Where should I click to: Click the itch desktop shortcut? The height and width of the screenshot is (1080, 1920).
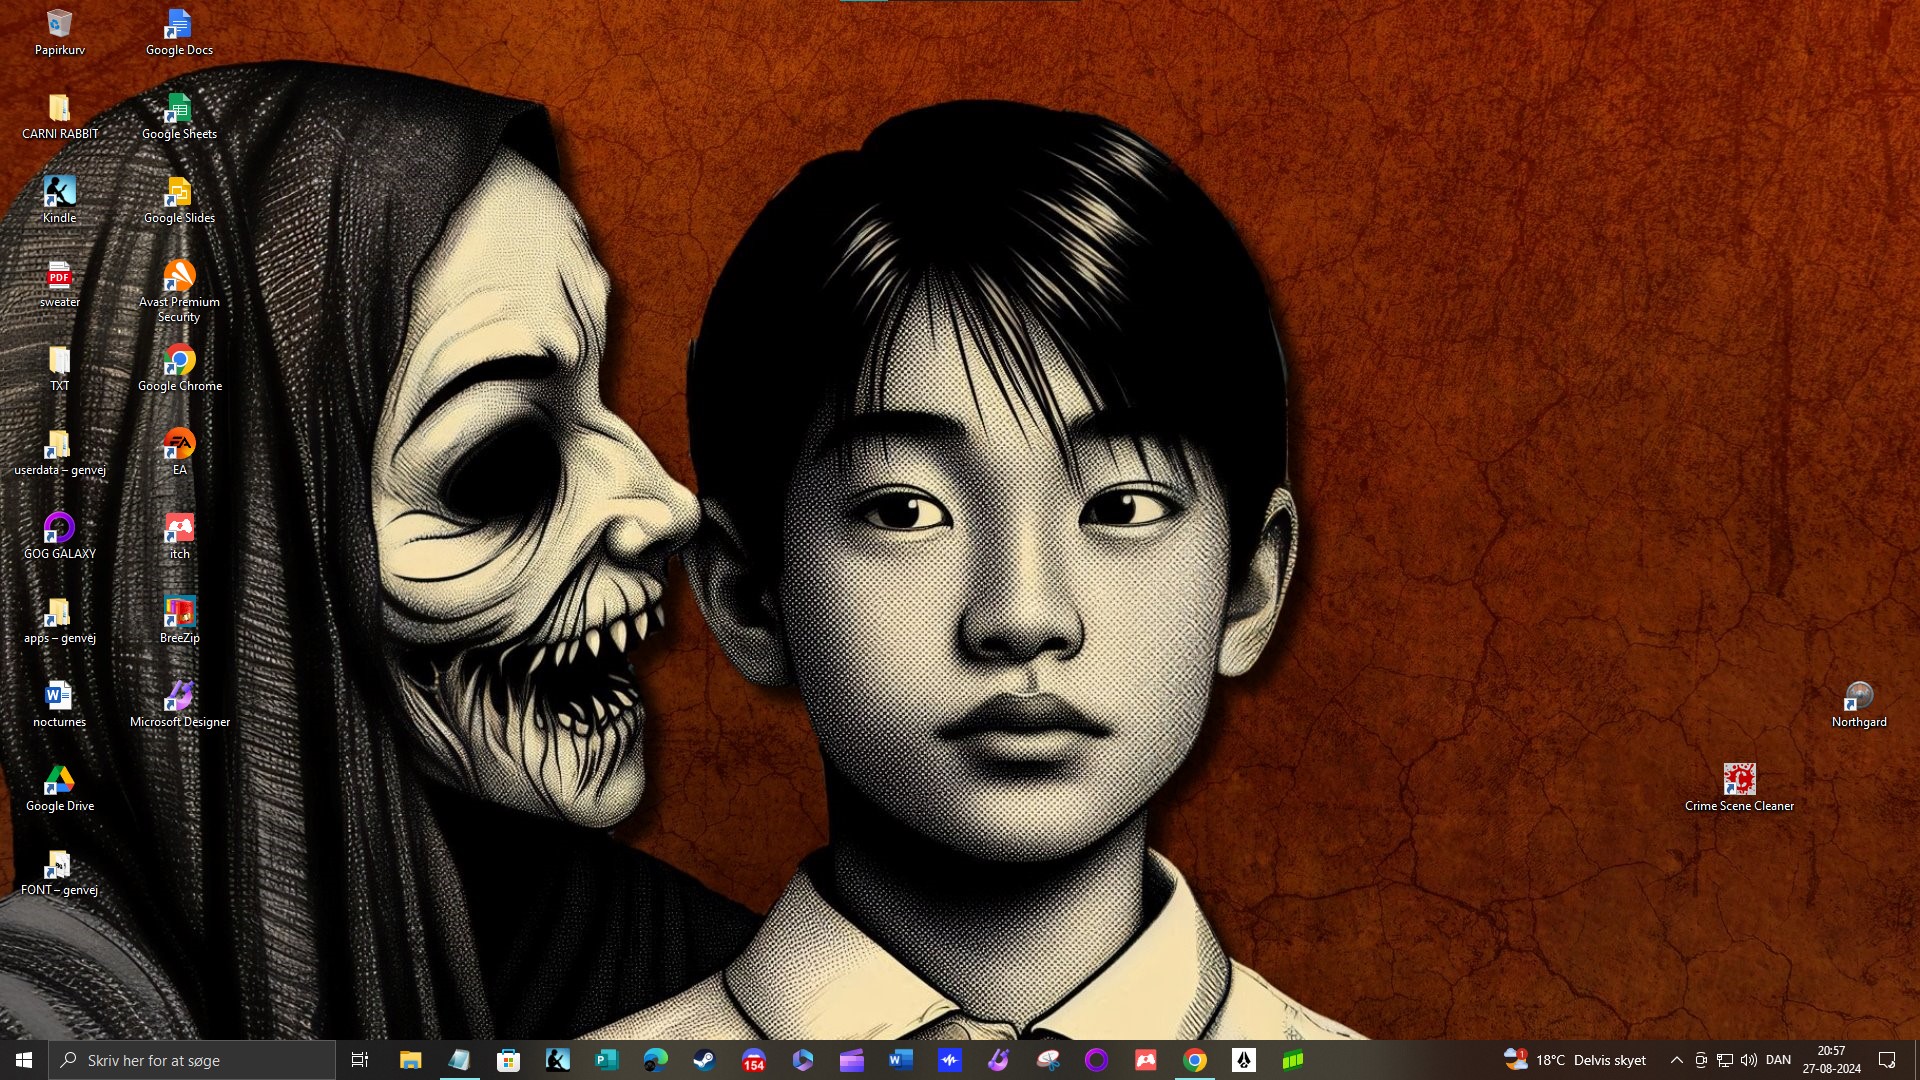coord(179,528)
